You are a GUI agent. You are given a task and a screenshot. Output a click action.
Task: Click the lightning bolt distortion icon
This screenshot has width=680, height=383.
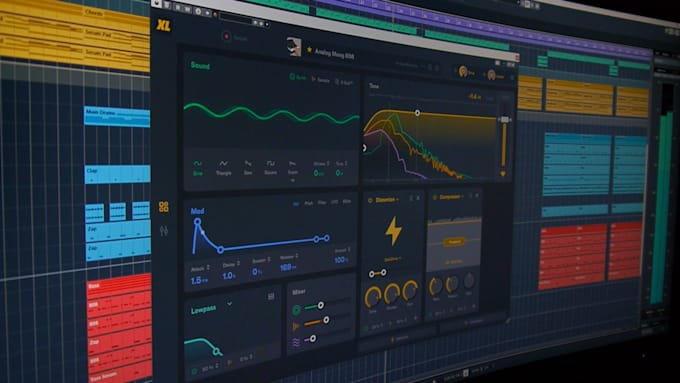click(x=393, y=231)
